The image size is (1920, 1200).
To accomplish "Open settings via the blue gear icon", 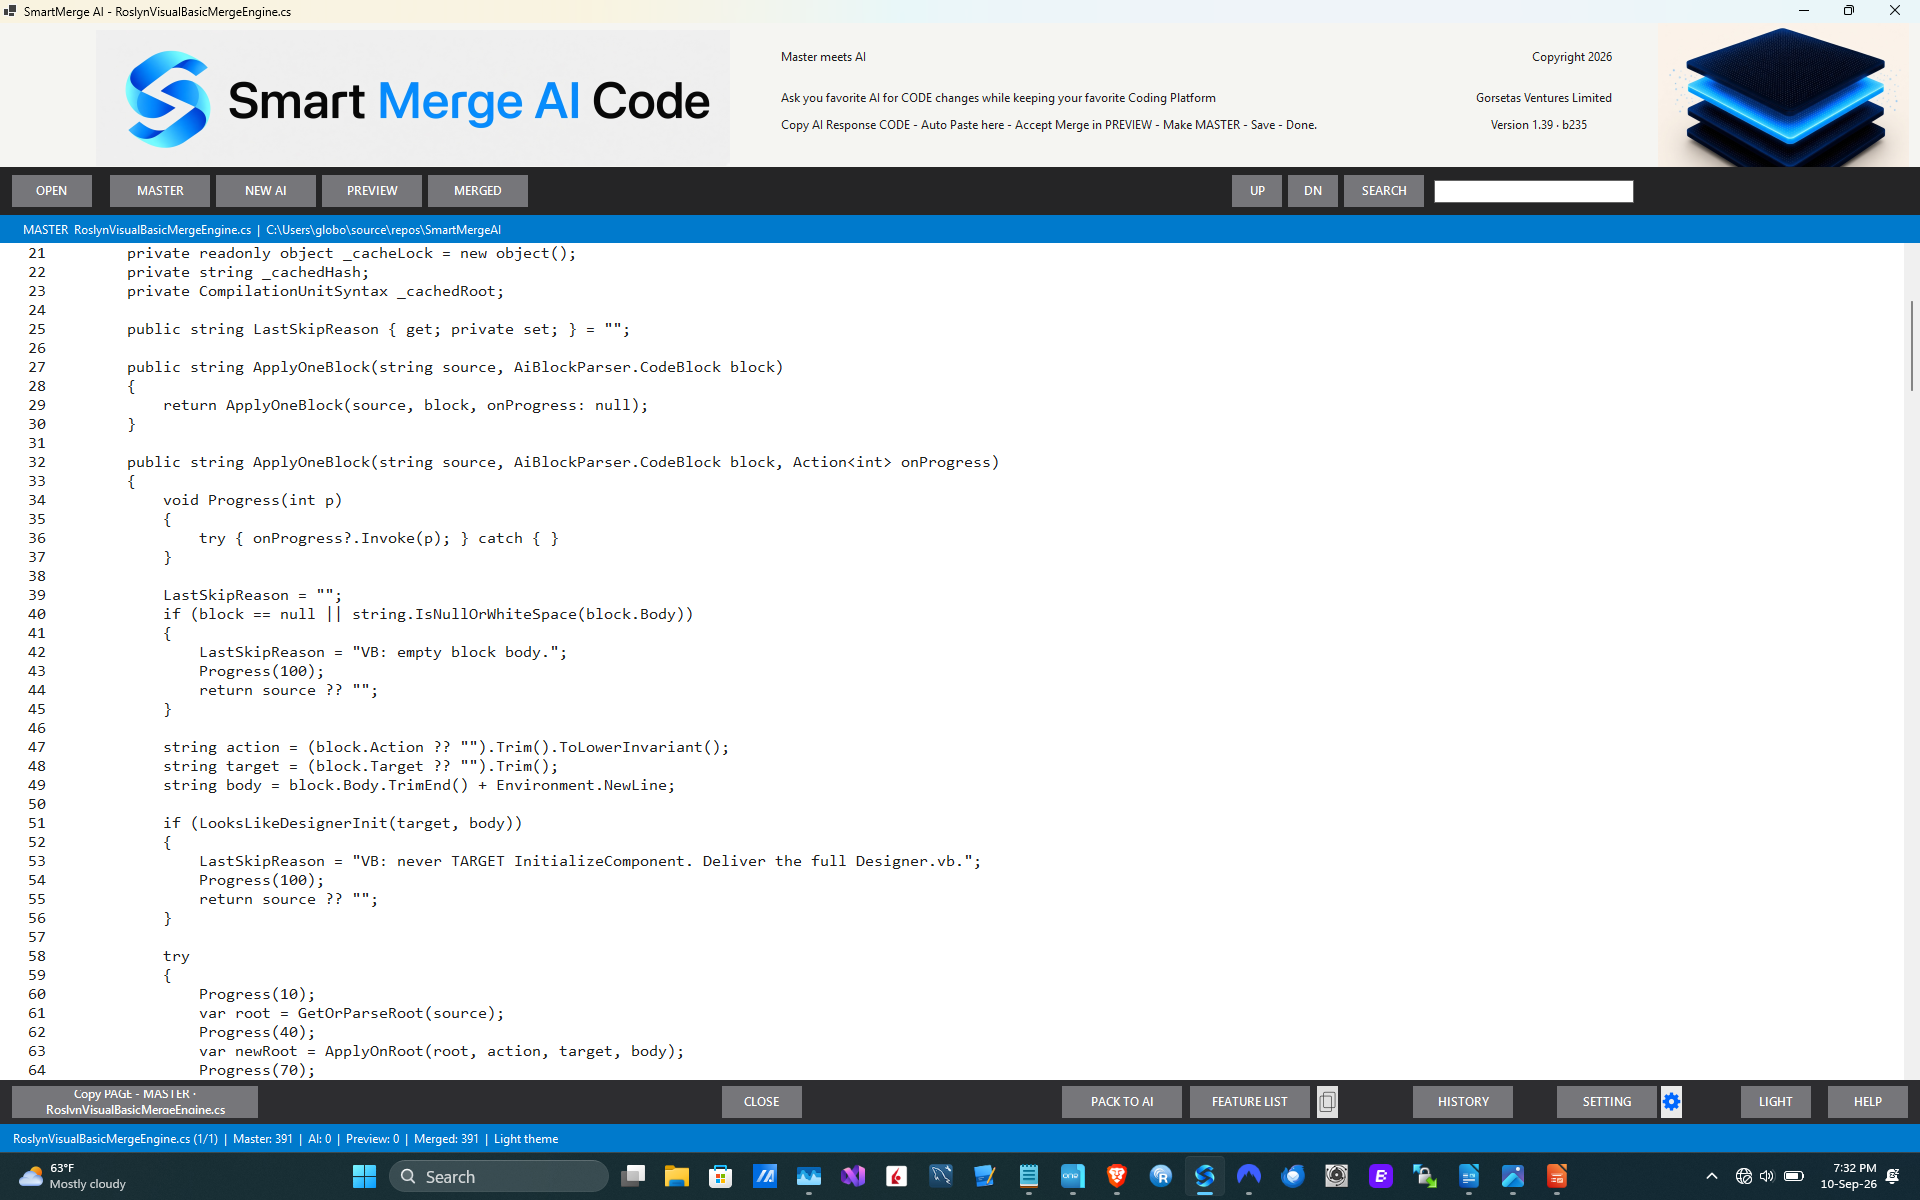I will click(1671, 1101).
